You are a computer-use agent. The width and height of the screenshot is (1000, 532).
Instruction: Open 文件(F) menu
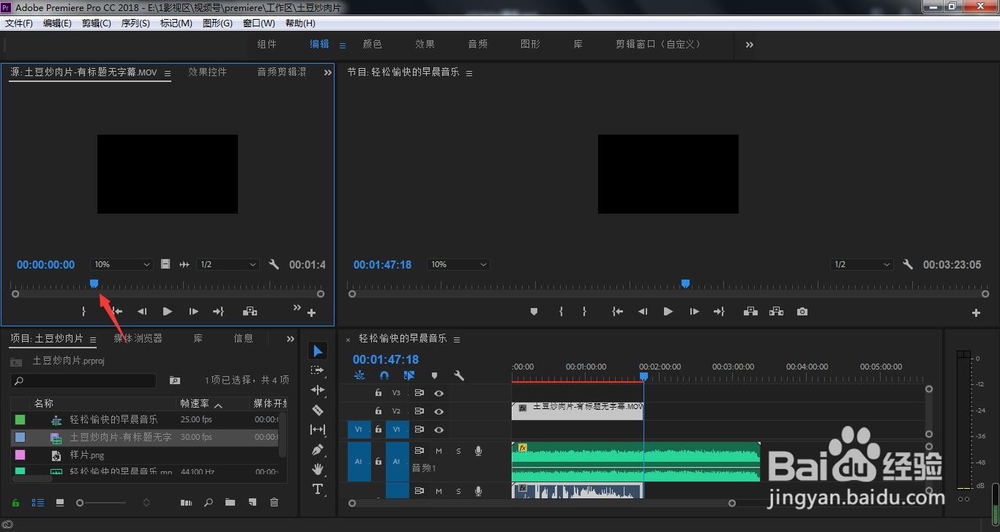[18, 23]
